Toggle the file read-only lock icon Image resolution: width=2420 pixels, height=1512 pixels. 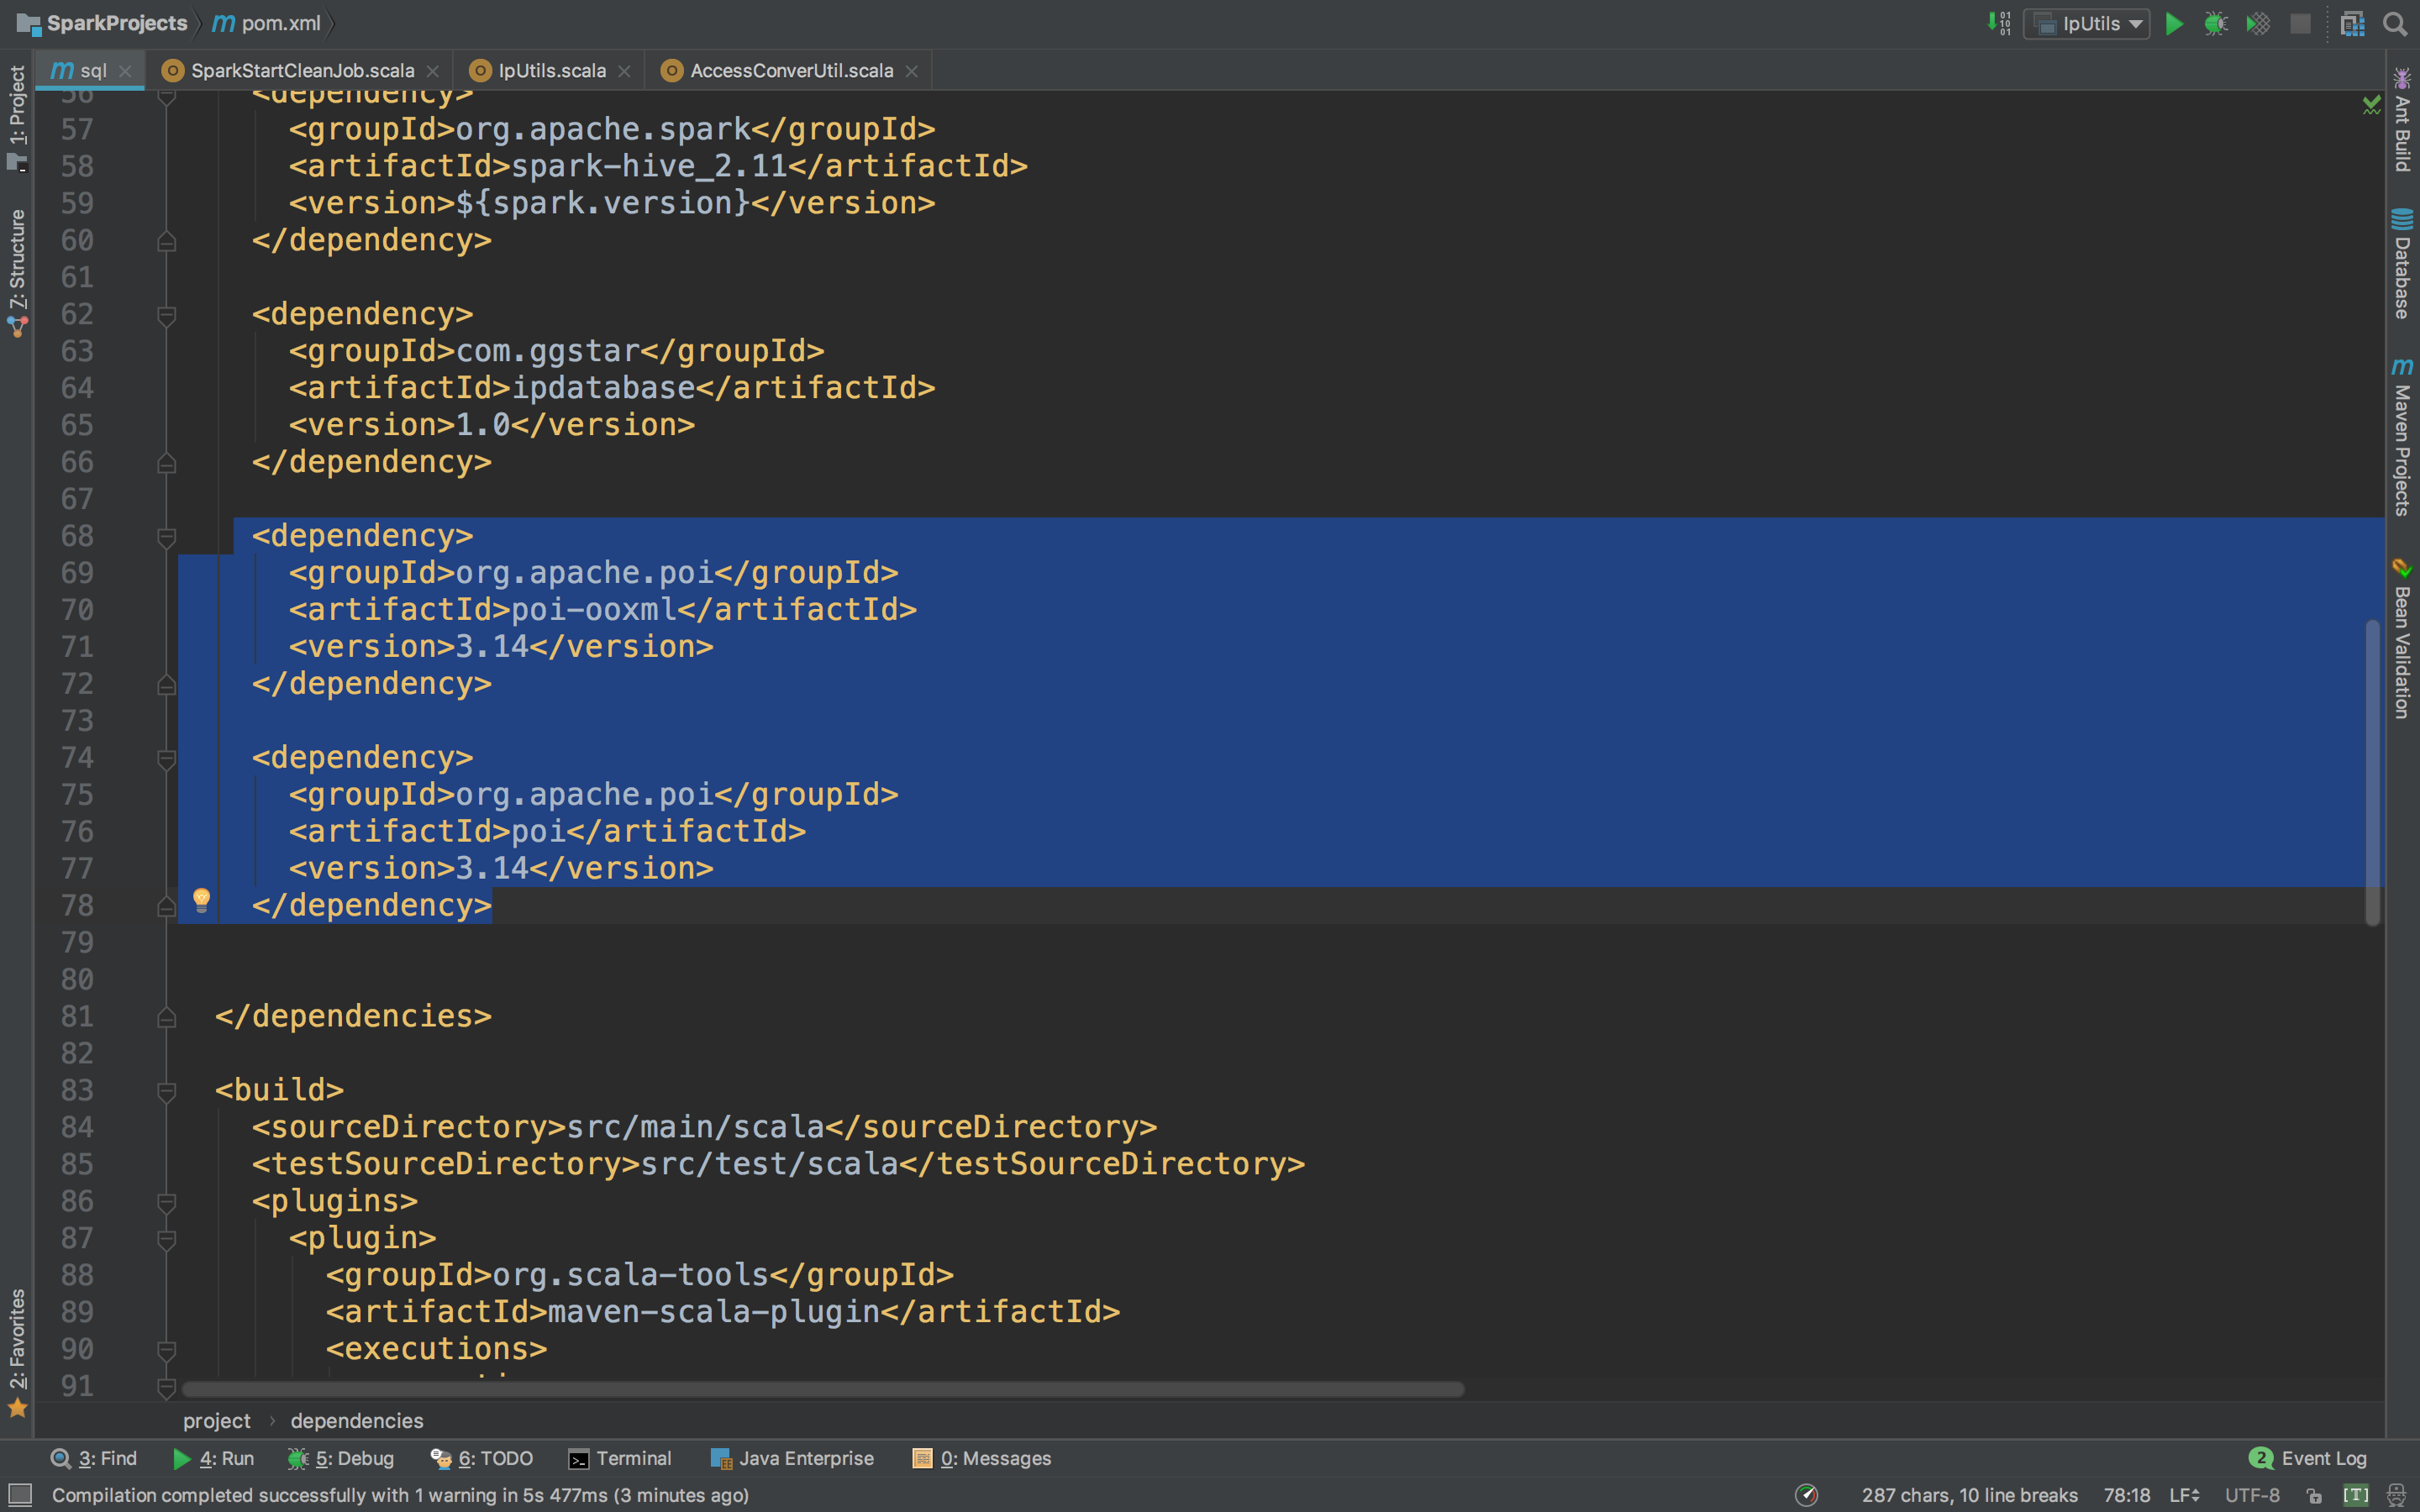(2314, 1495)
